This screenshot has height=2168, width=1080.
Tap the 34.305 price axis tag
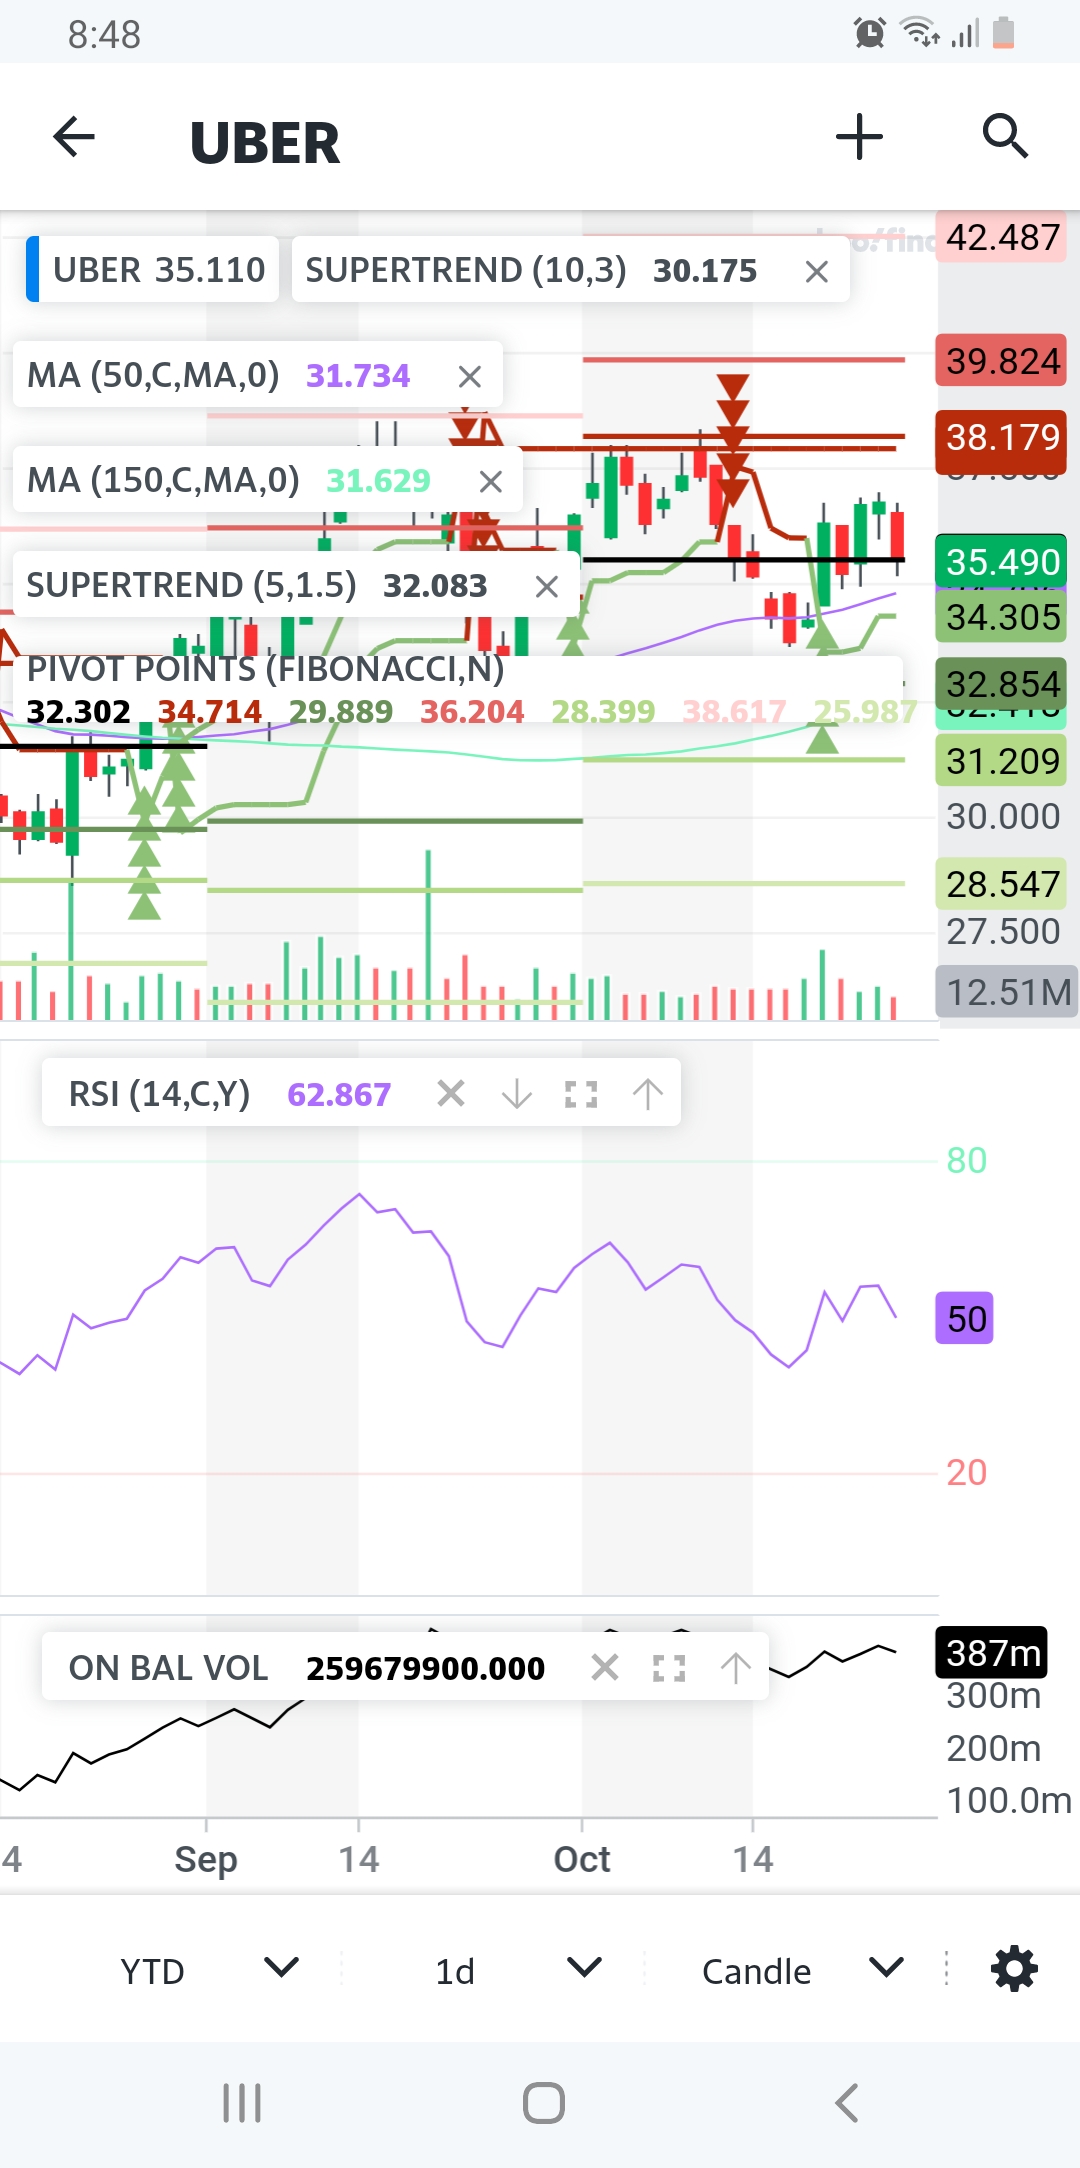click(x=1002, y=617)
